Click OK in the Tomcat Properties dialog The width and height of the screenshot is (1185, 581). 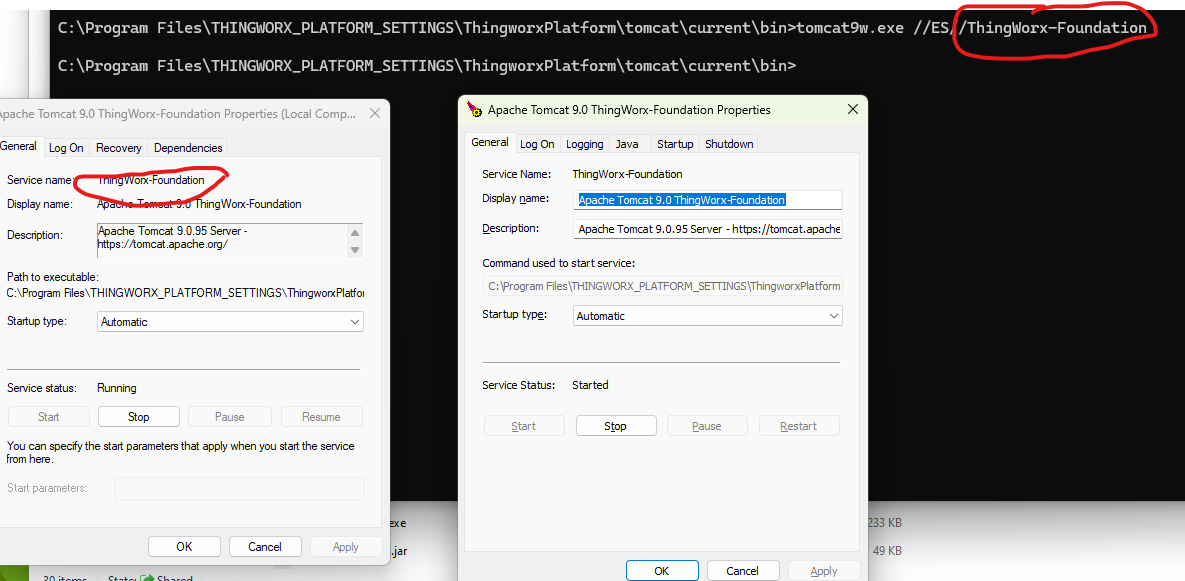coord(661,571)
